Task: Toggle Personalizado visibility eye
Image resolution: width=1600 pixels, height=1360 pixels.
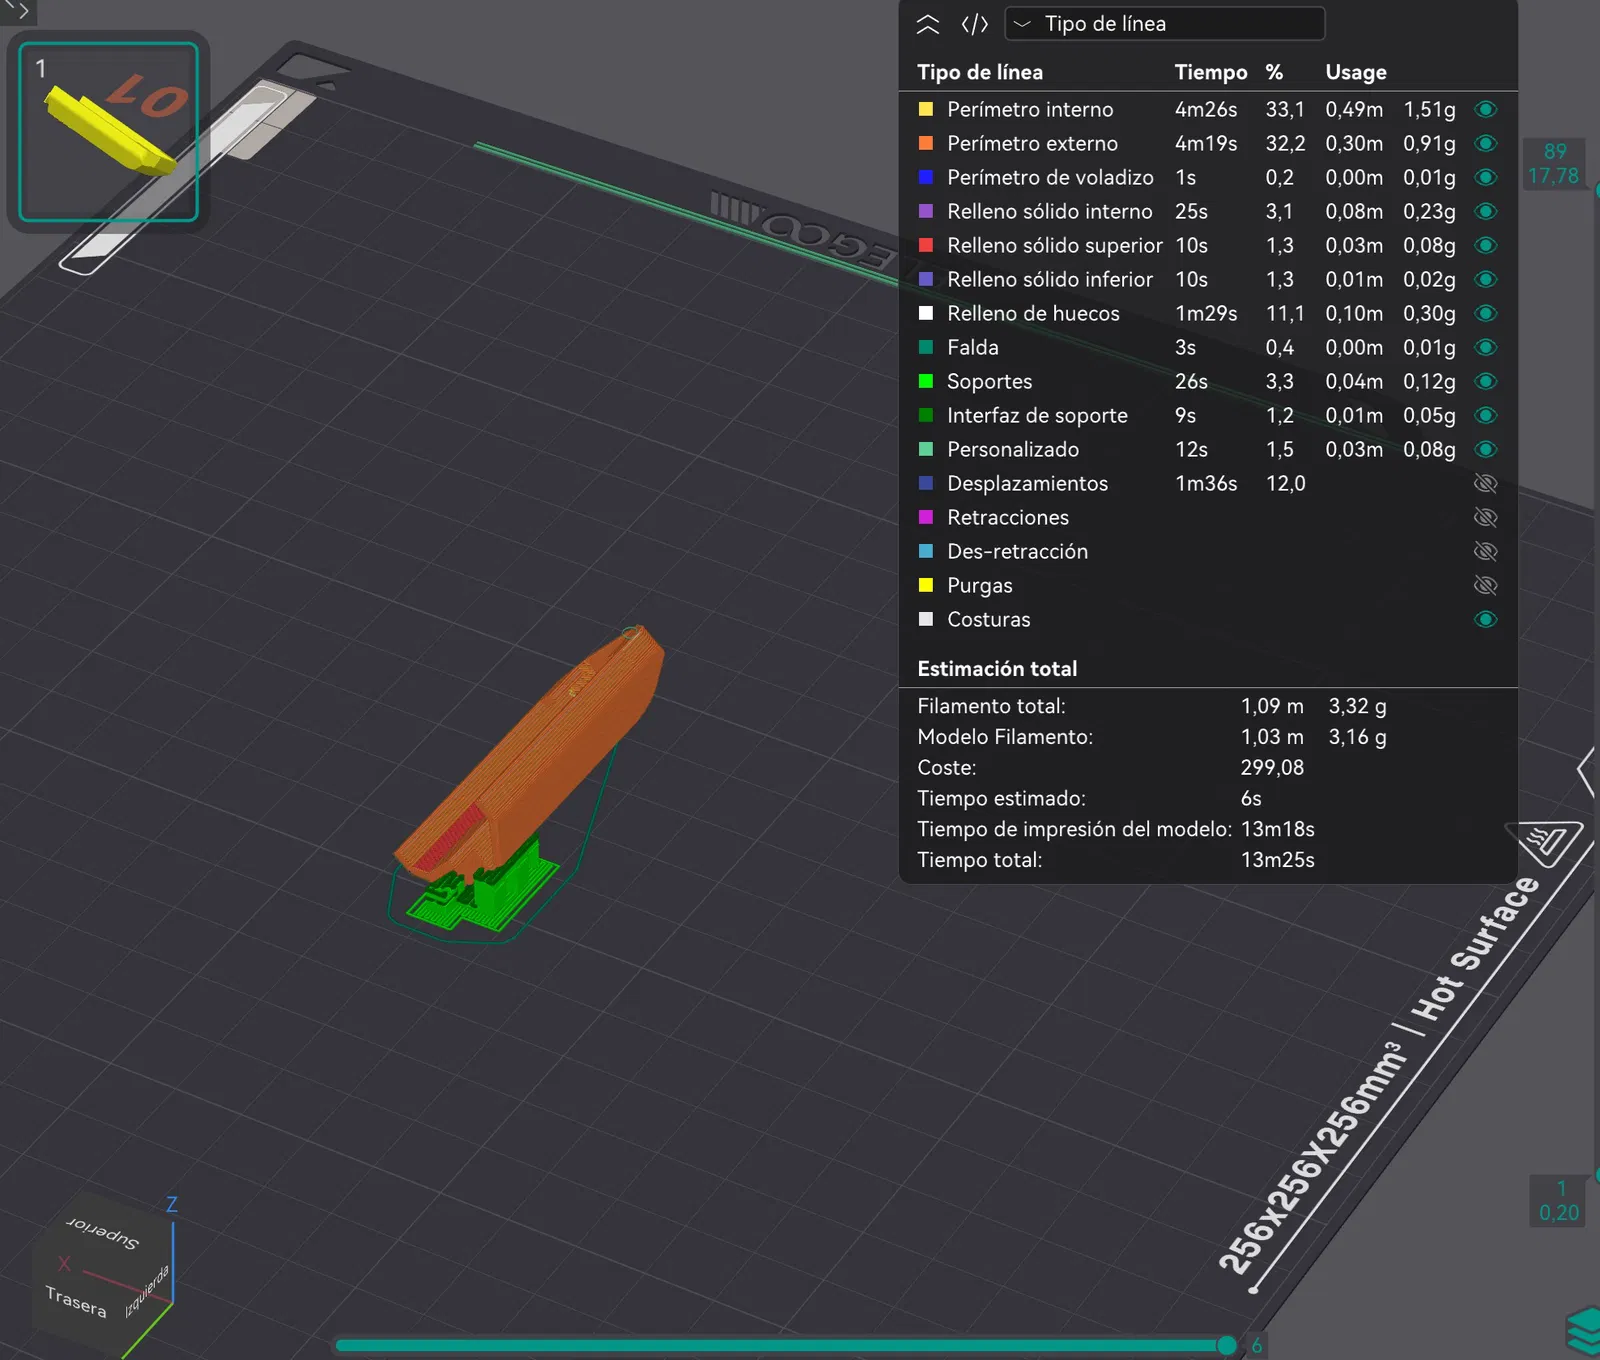Action: point(1486,449)
